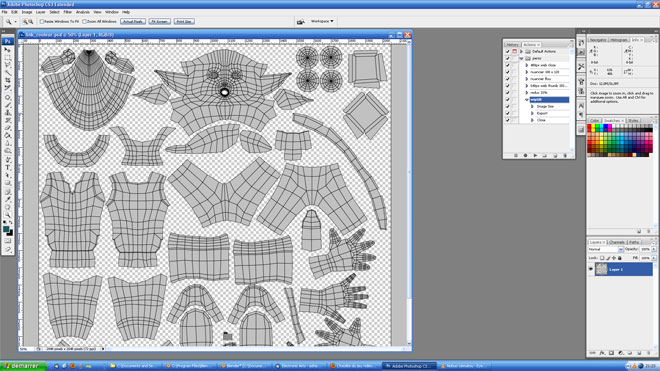Enable the Zoom All Windows checkbox
This screenshot has width=660, height=371.
click(84, 21)
